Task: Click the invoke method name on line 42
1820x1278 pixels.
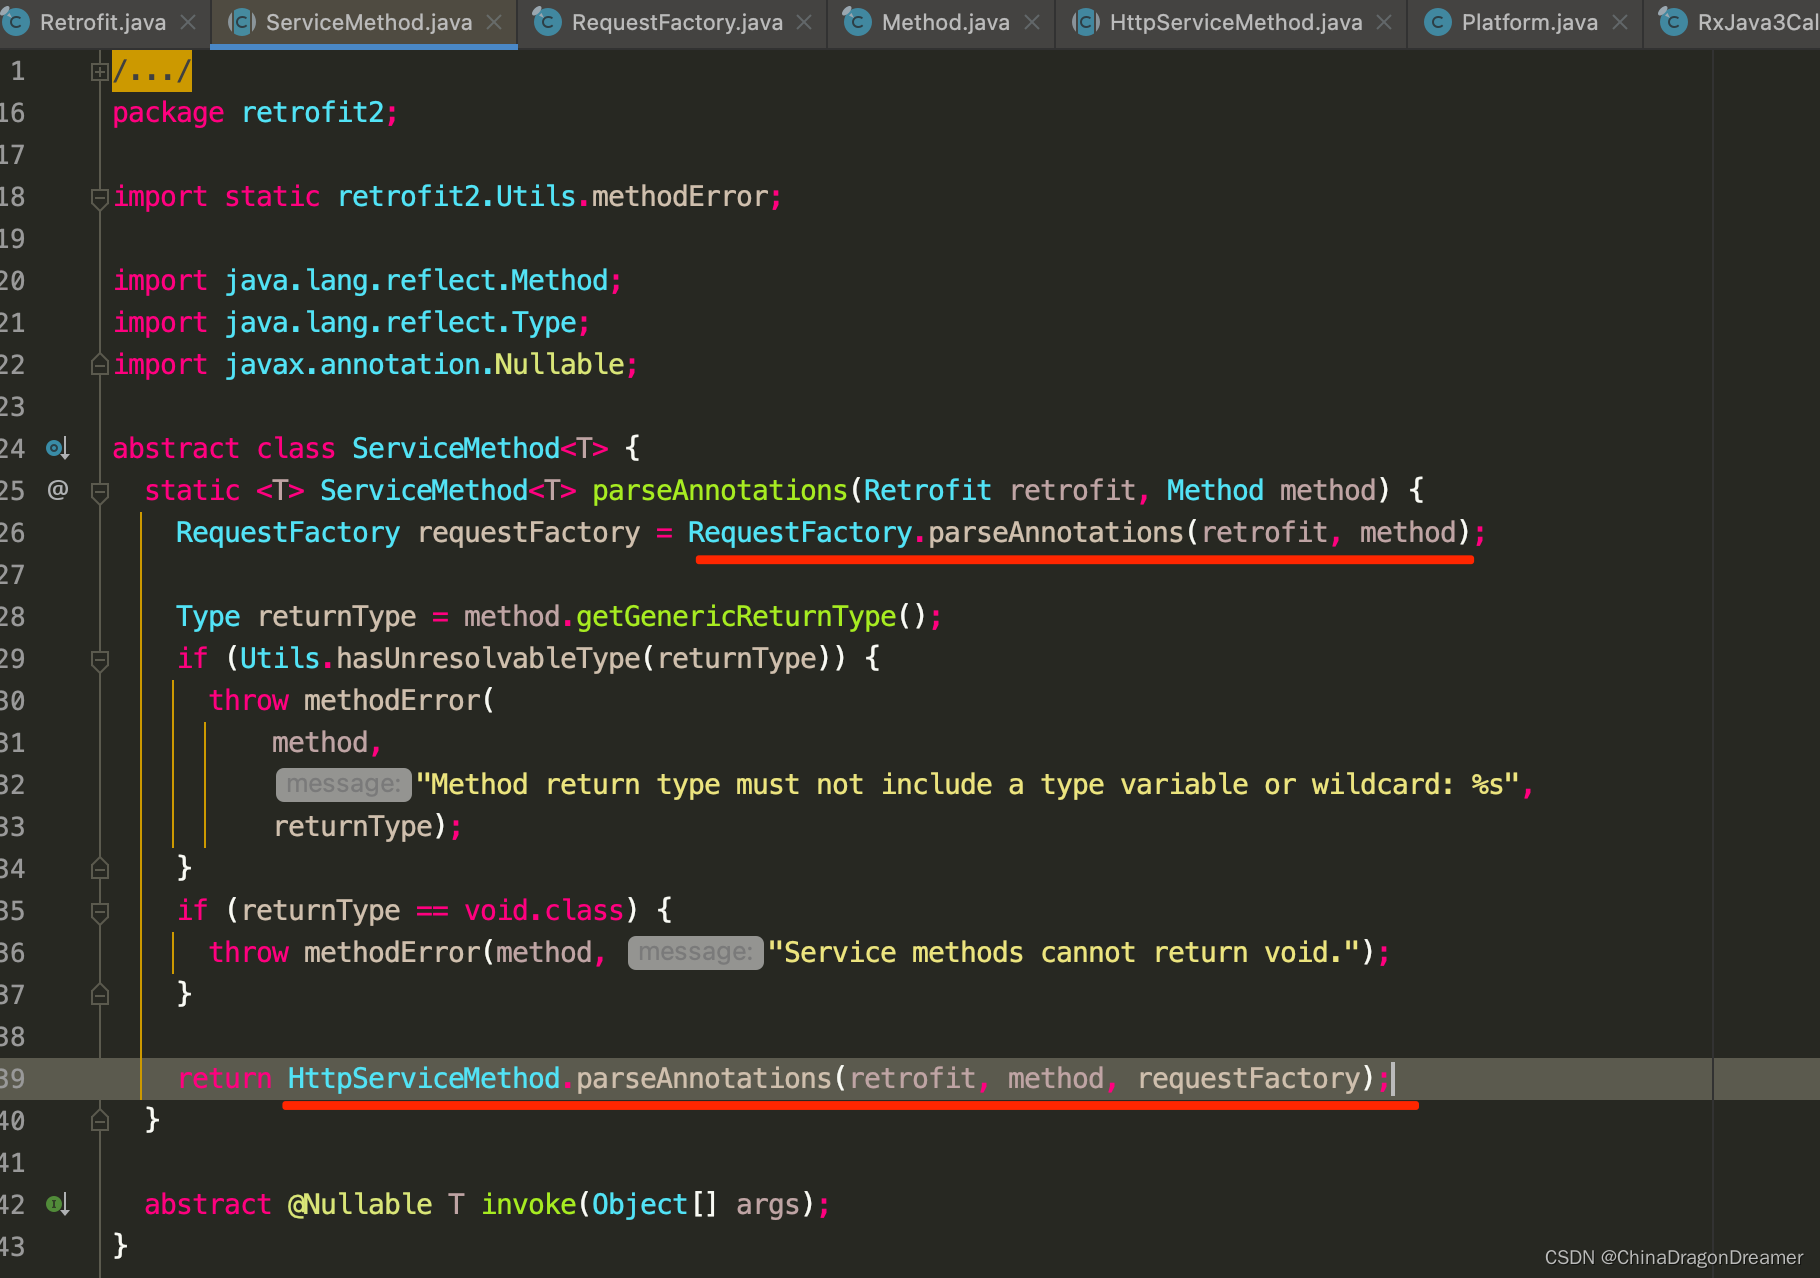Action: tap(528, 1204)
